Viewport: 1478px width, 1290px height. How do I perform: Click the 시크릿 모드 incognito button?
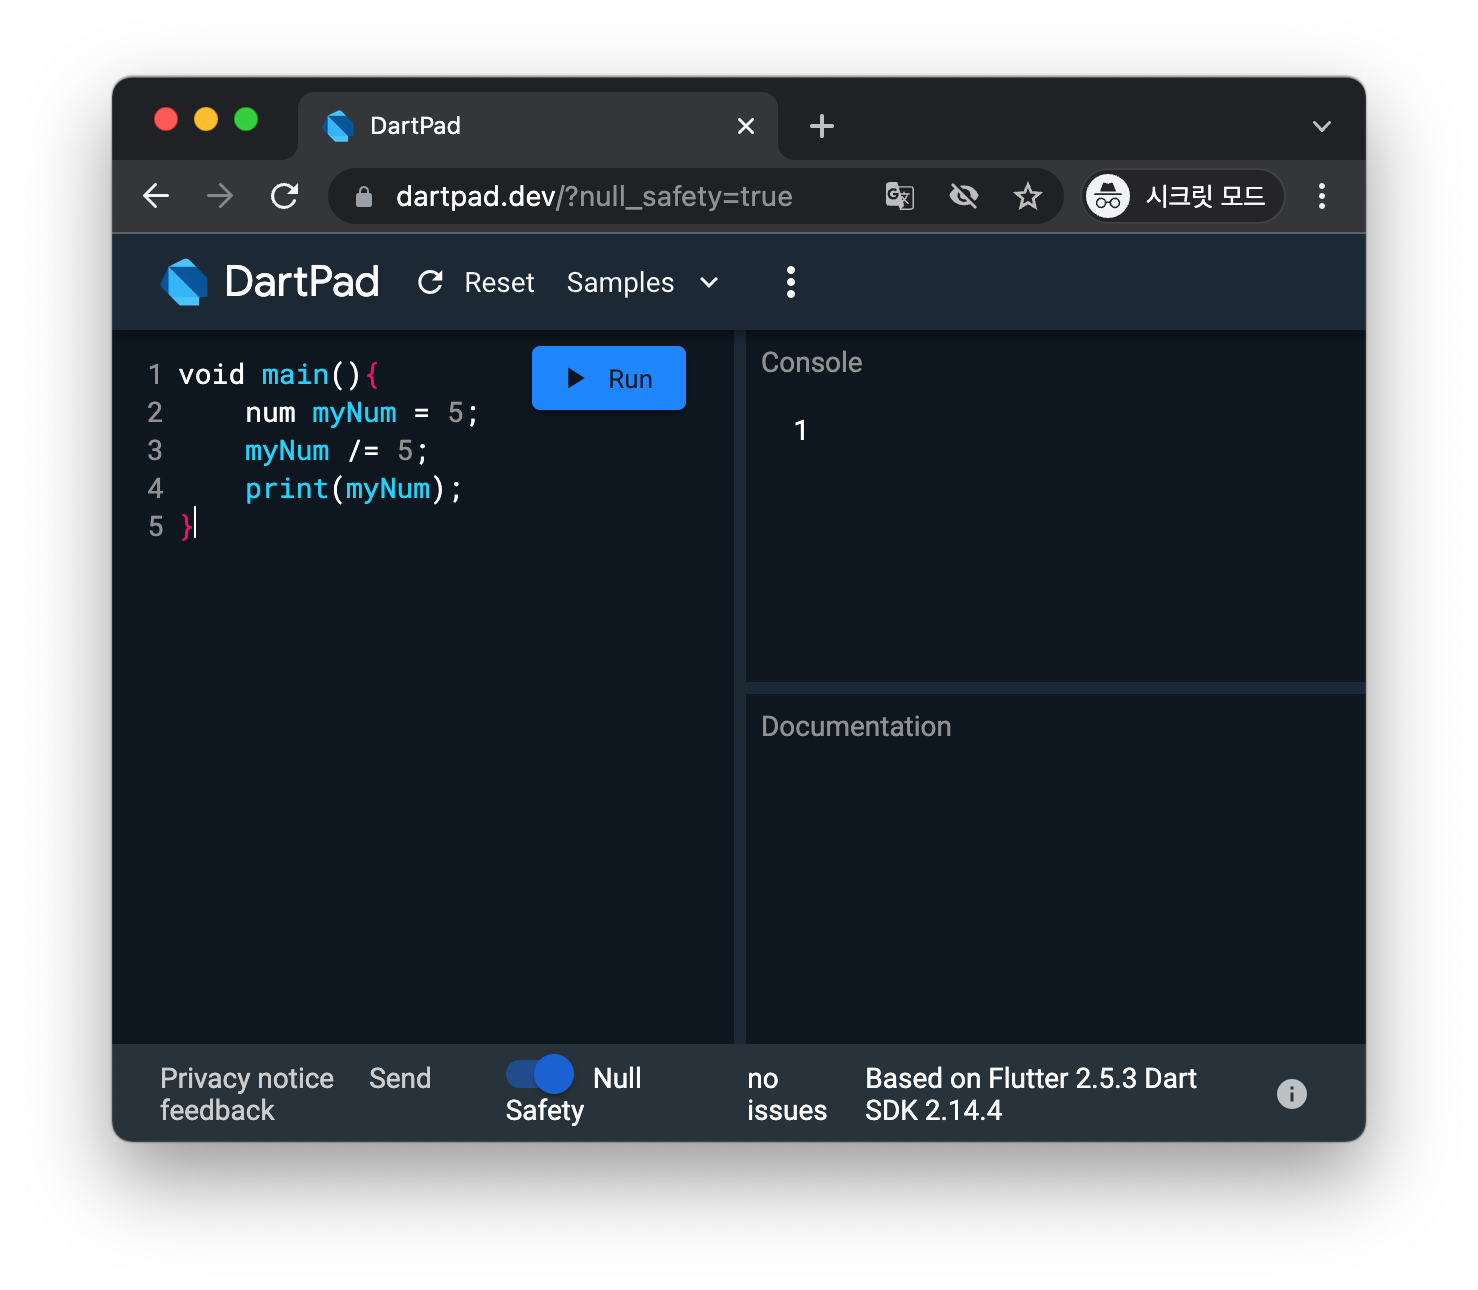click(1184, 196)
